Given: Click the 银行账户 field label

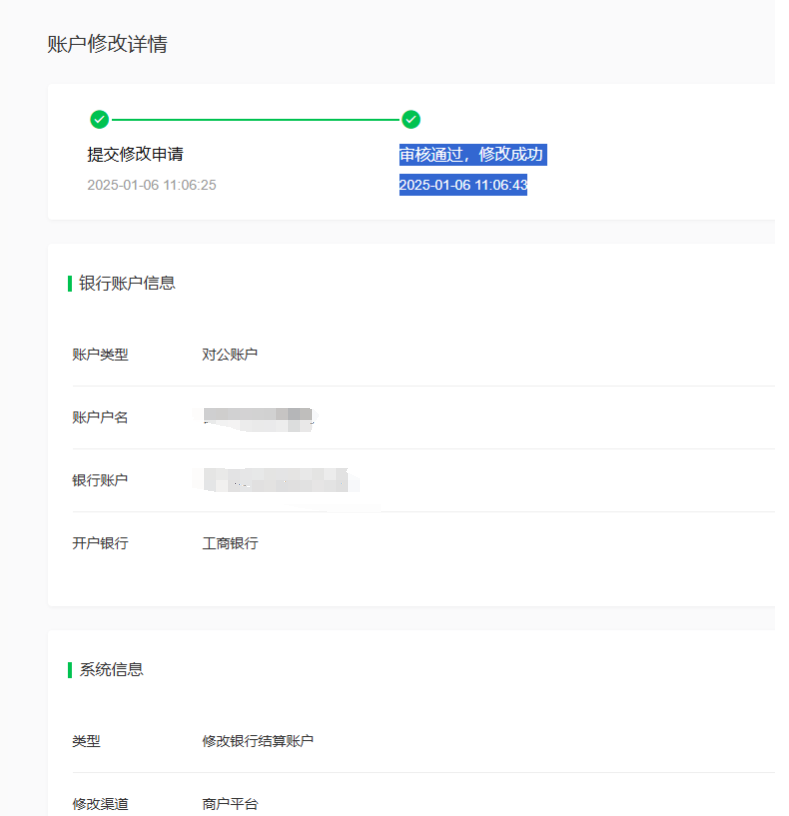Looking at the screenshot, I should point(100,480).
